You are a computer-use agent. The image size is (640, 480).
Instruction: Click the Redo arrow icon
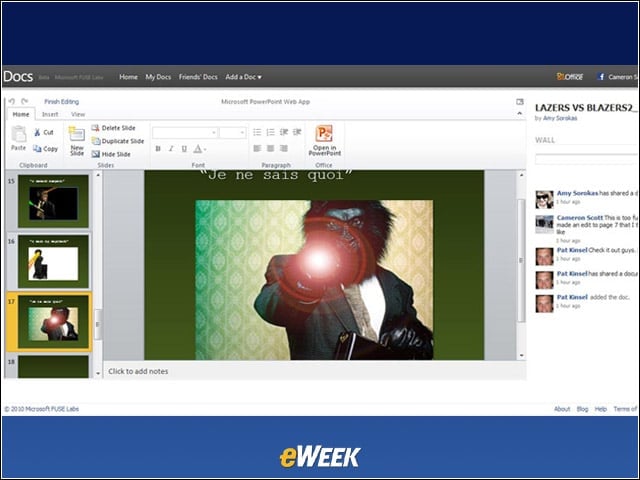25,101
